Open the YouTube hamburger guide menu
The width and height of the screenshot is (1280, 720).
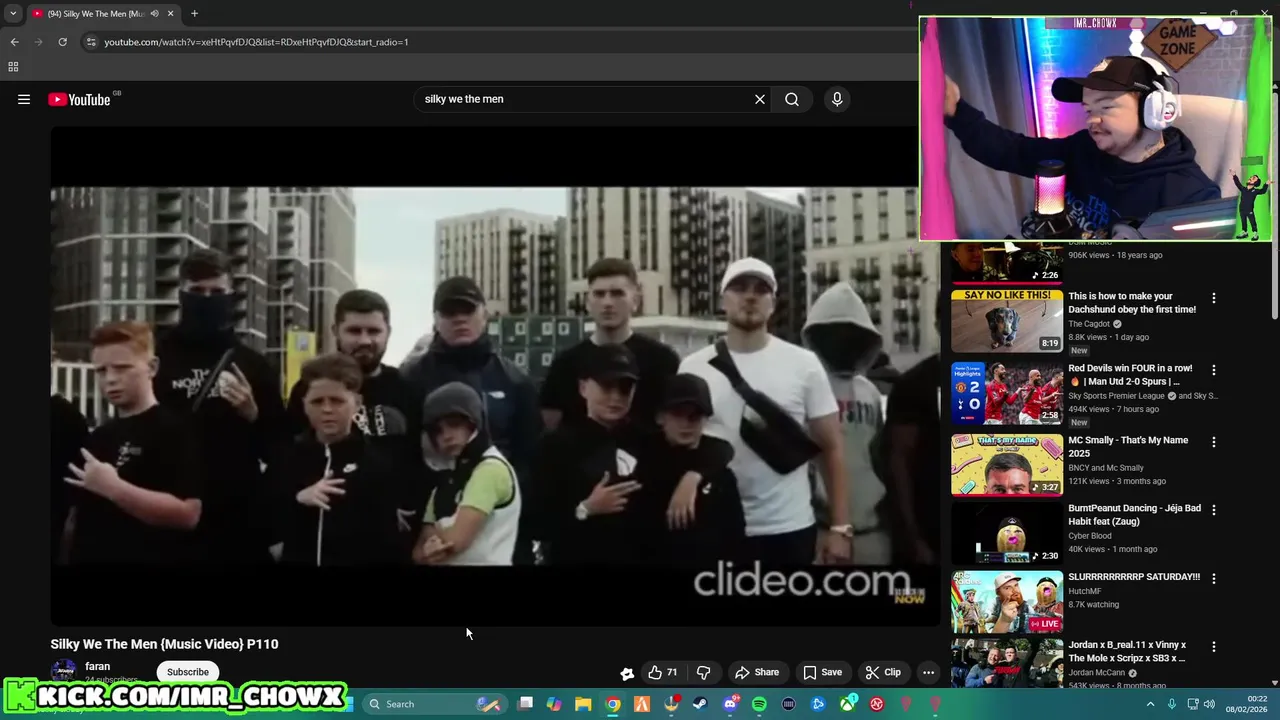[x=24, y=99]
